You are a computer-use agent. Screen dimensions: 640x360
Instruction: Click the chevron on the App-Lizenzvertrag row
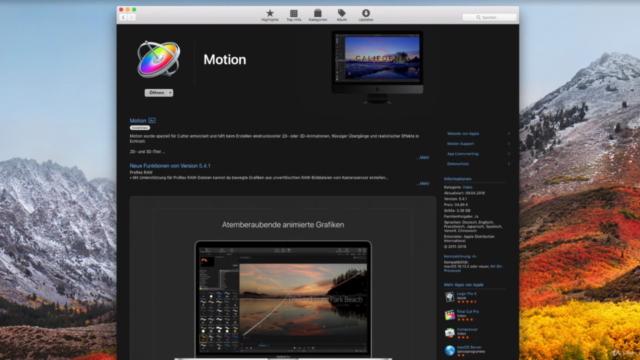(509, 154)
